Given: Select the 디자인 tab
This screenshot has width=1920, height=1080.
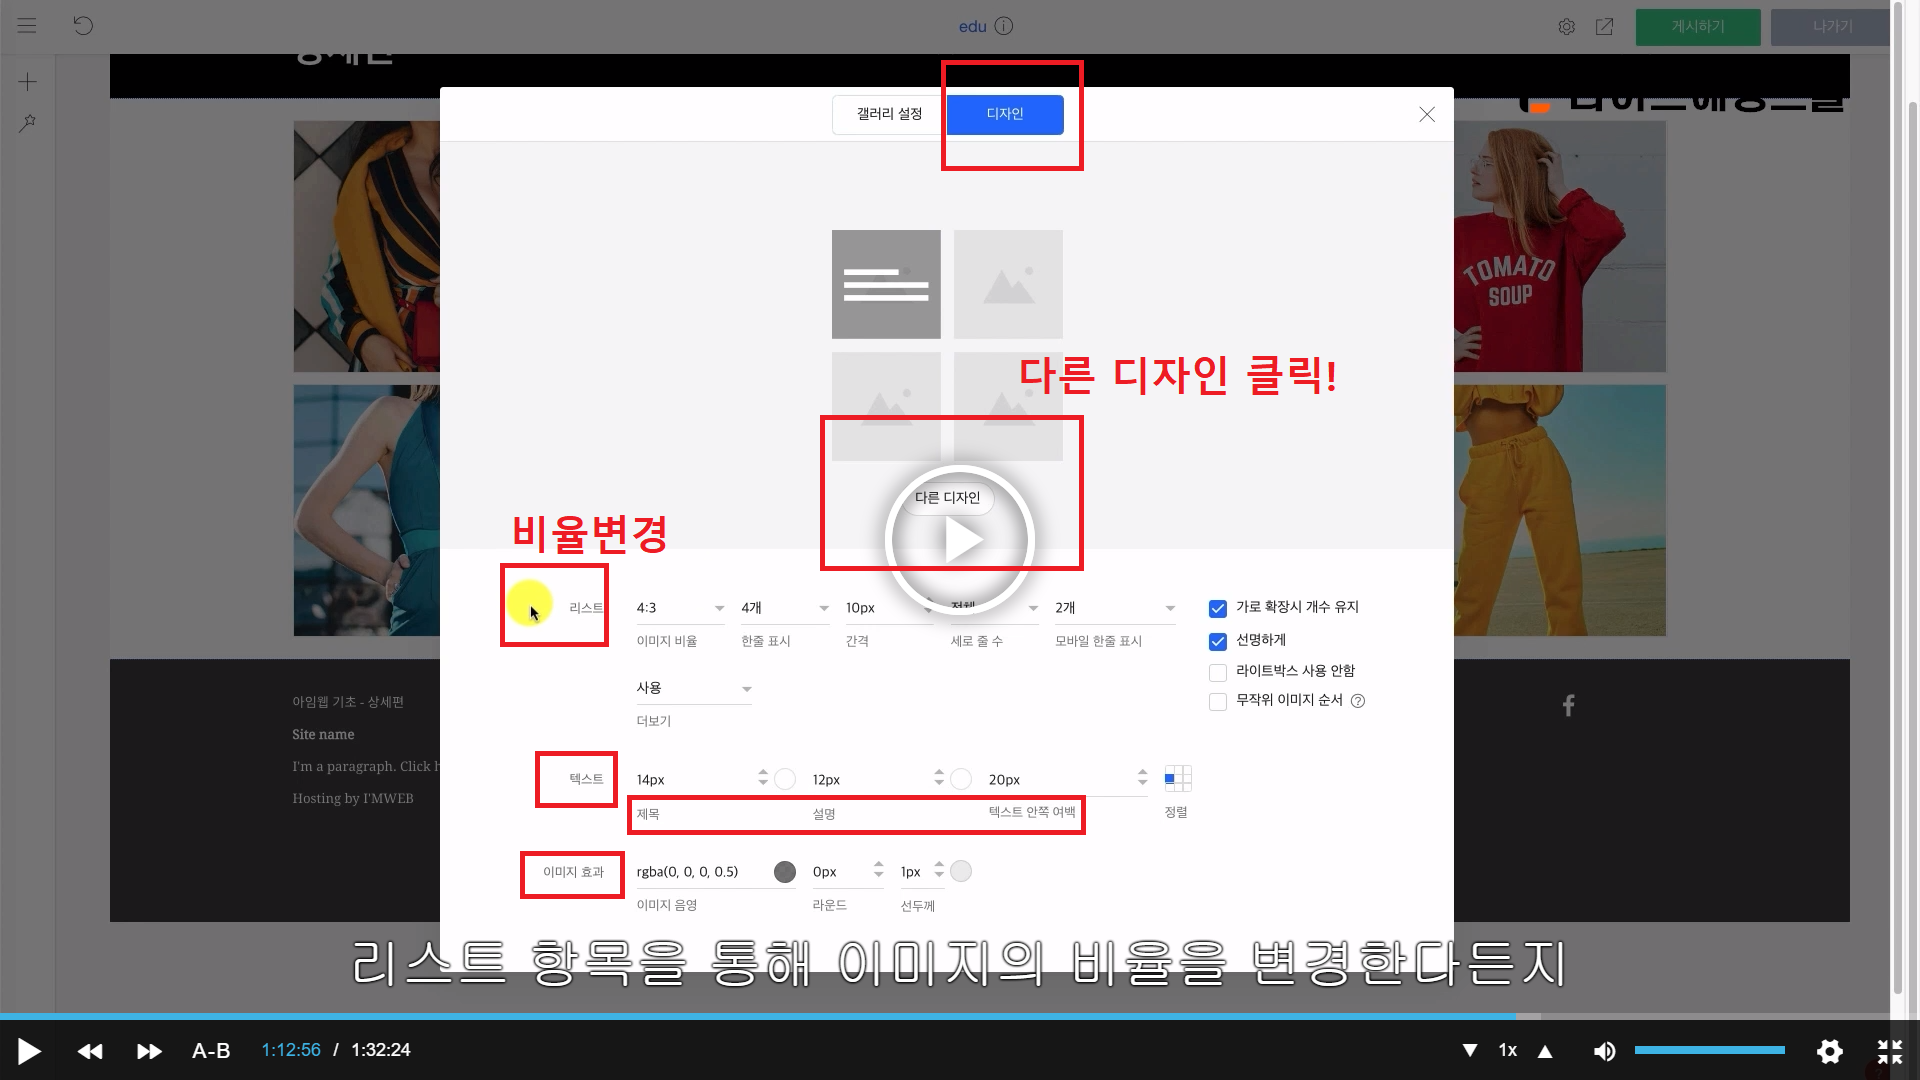Looking at the screenshot, I should (1005, 114).
